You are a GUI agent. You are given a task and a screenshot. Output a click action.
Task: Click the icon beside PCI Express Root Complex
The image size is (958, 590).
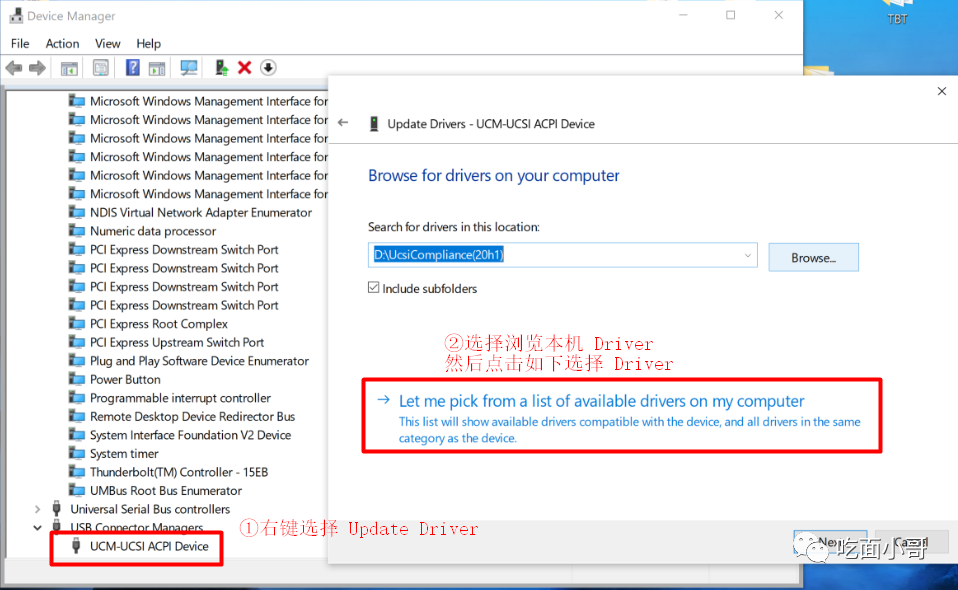76,324
